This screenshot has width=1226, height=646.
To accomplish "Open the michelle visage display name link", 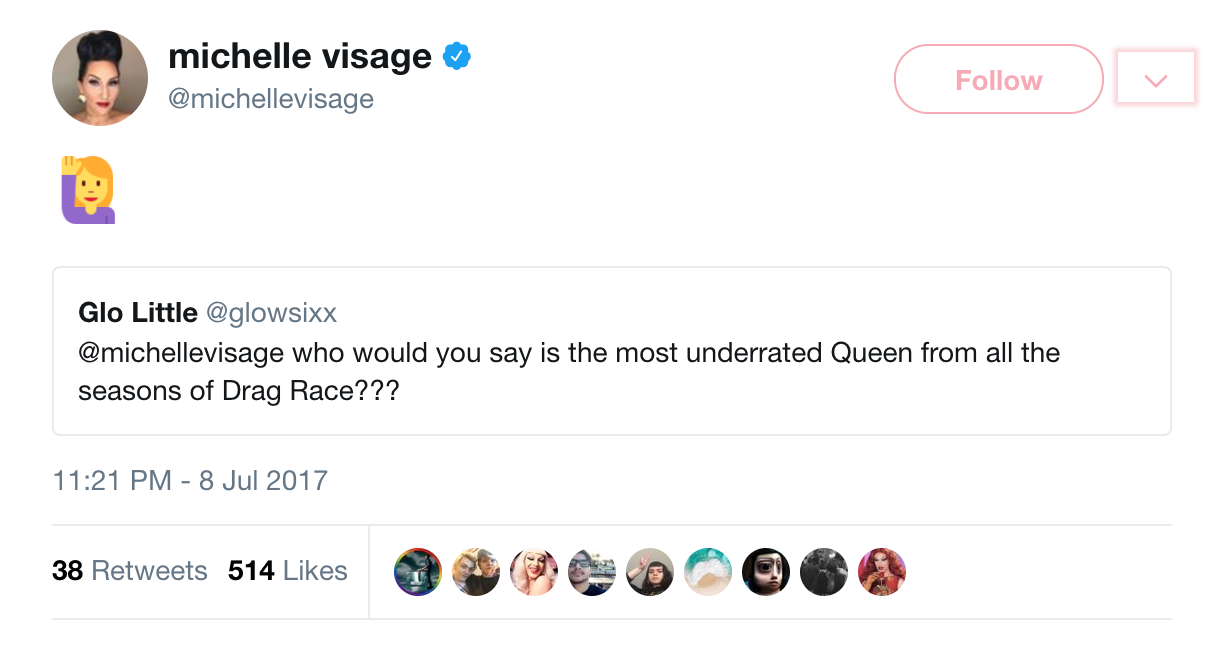I will click(300, 57).
